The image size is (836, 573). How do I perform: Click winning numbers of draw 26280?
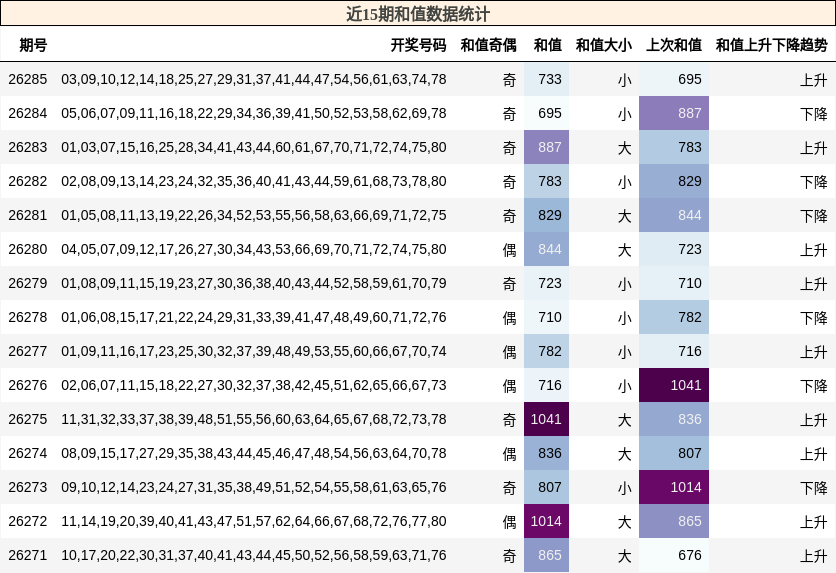(x=254, y=249)
